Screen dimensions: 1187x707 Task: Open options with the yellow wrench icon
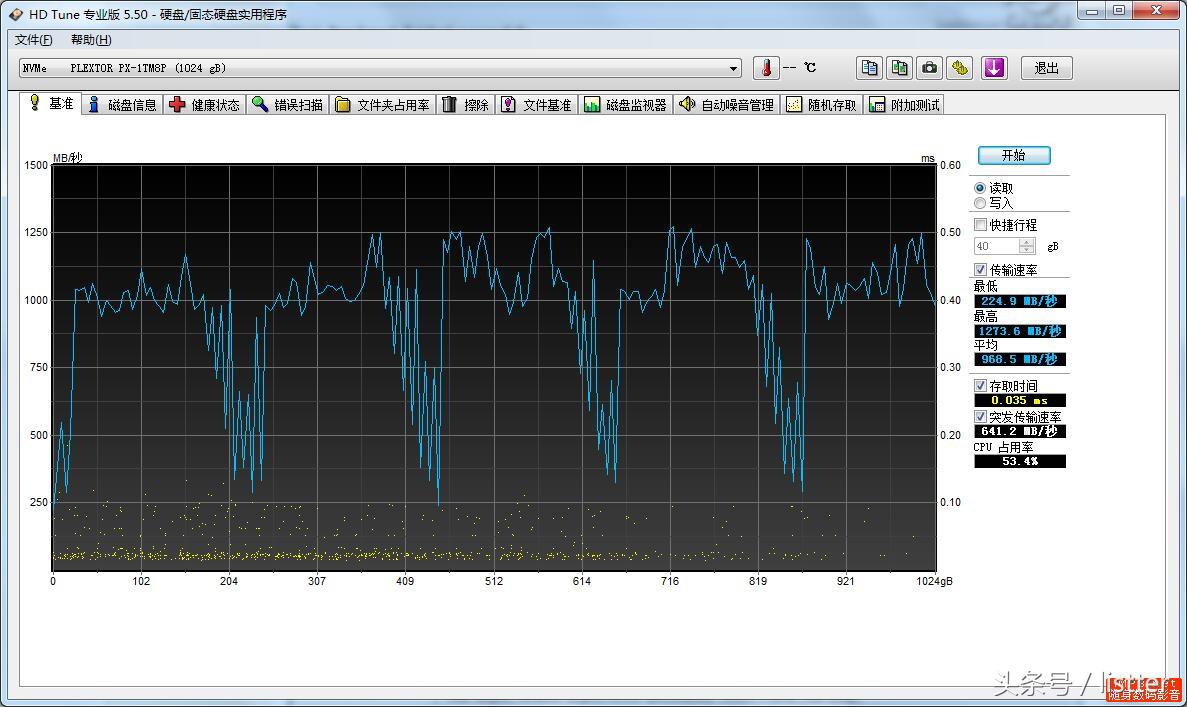click(x=960, y=68)
